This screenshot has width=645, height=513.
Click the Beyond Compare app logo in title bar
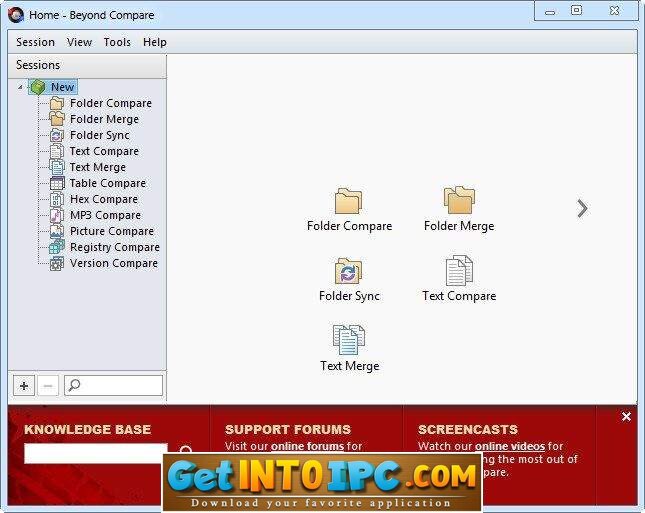tap(16, 15)
